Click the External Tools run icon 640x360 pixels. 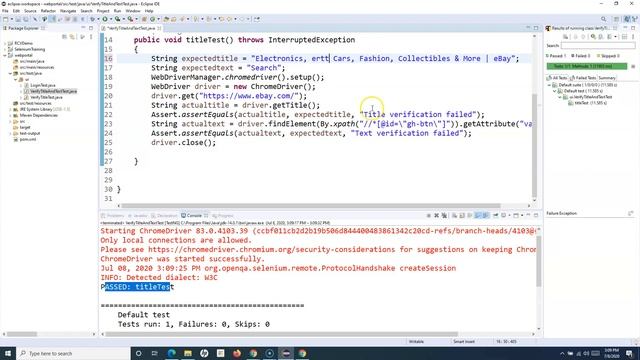point(130,19)
